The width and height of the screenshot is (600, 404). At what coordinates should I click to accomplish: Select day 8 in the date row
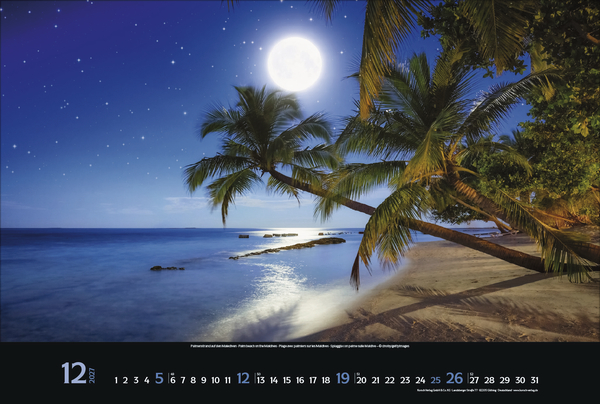tap(193, 380)
